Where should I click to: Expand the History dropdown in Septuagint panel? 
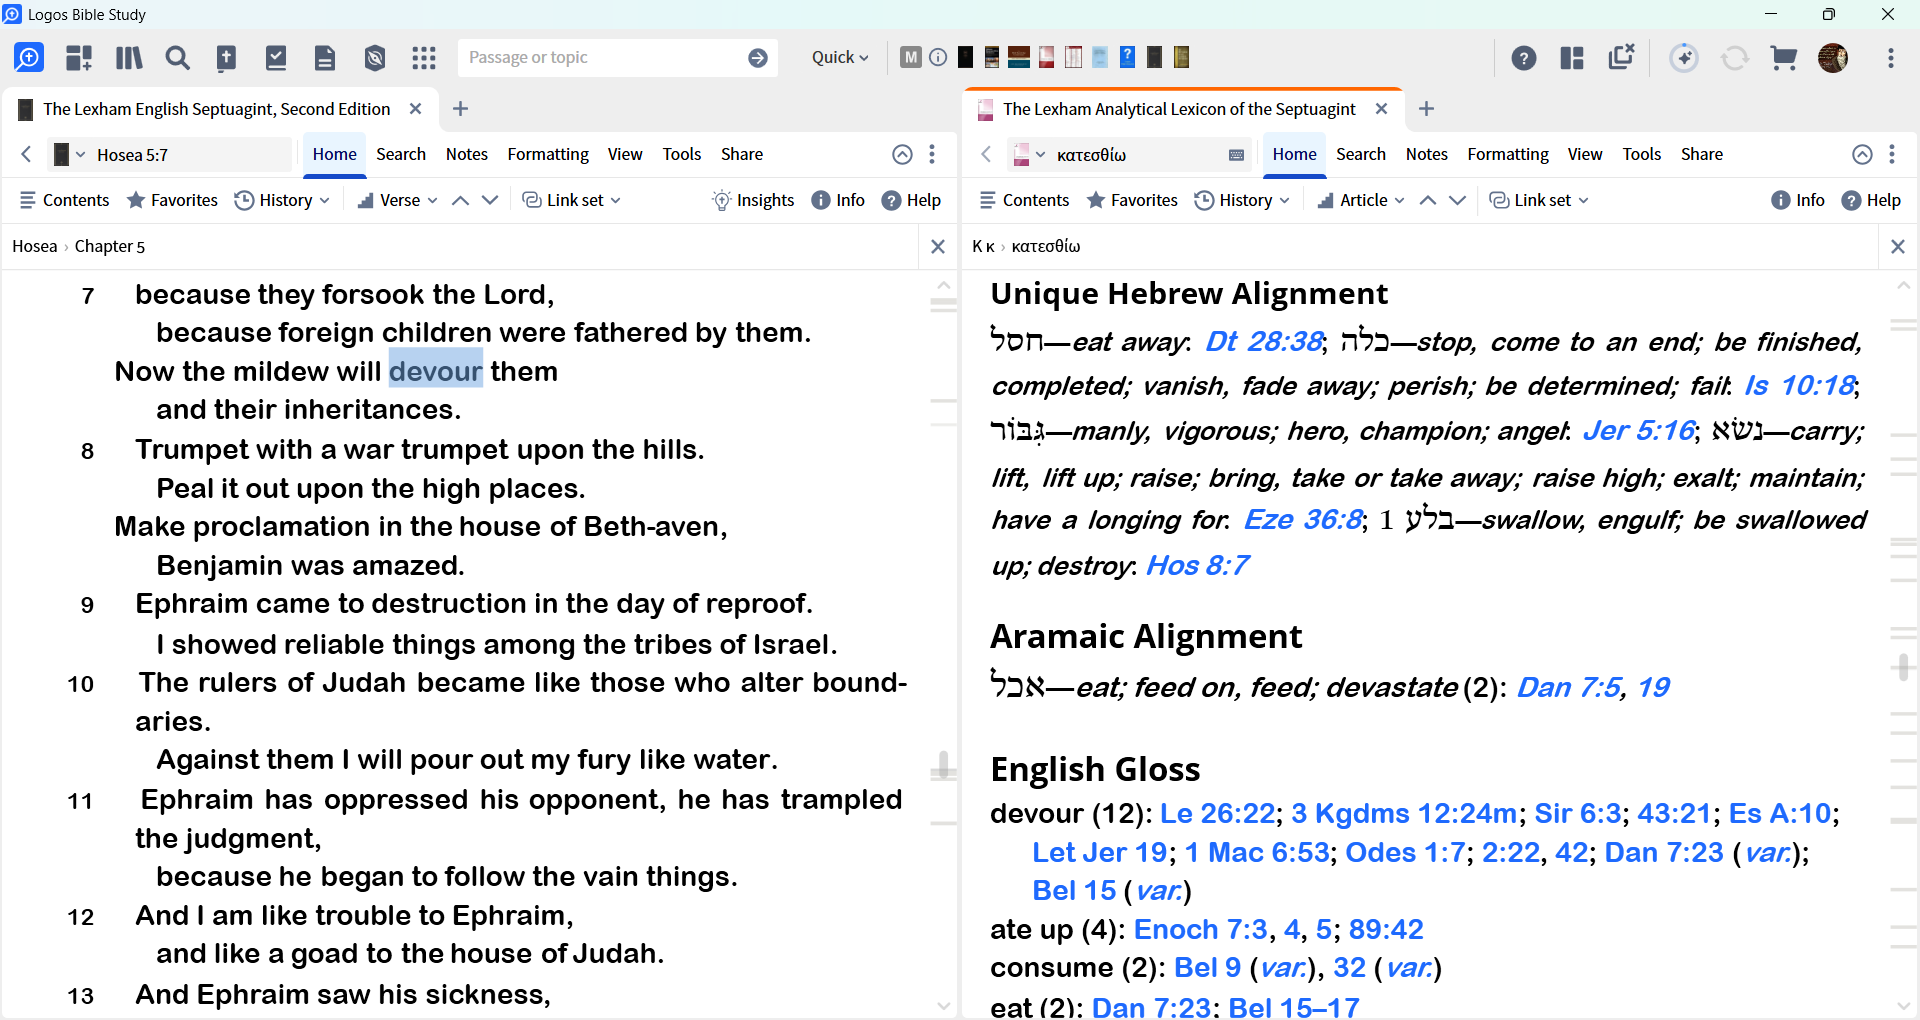click(x=282, y=200)
